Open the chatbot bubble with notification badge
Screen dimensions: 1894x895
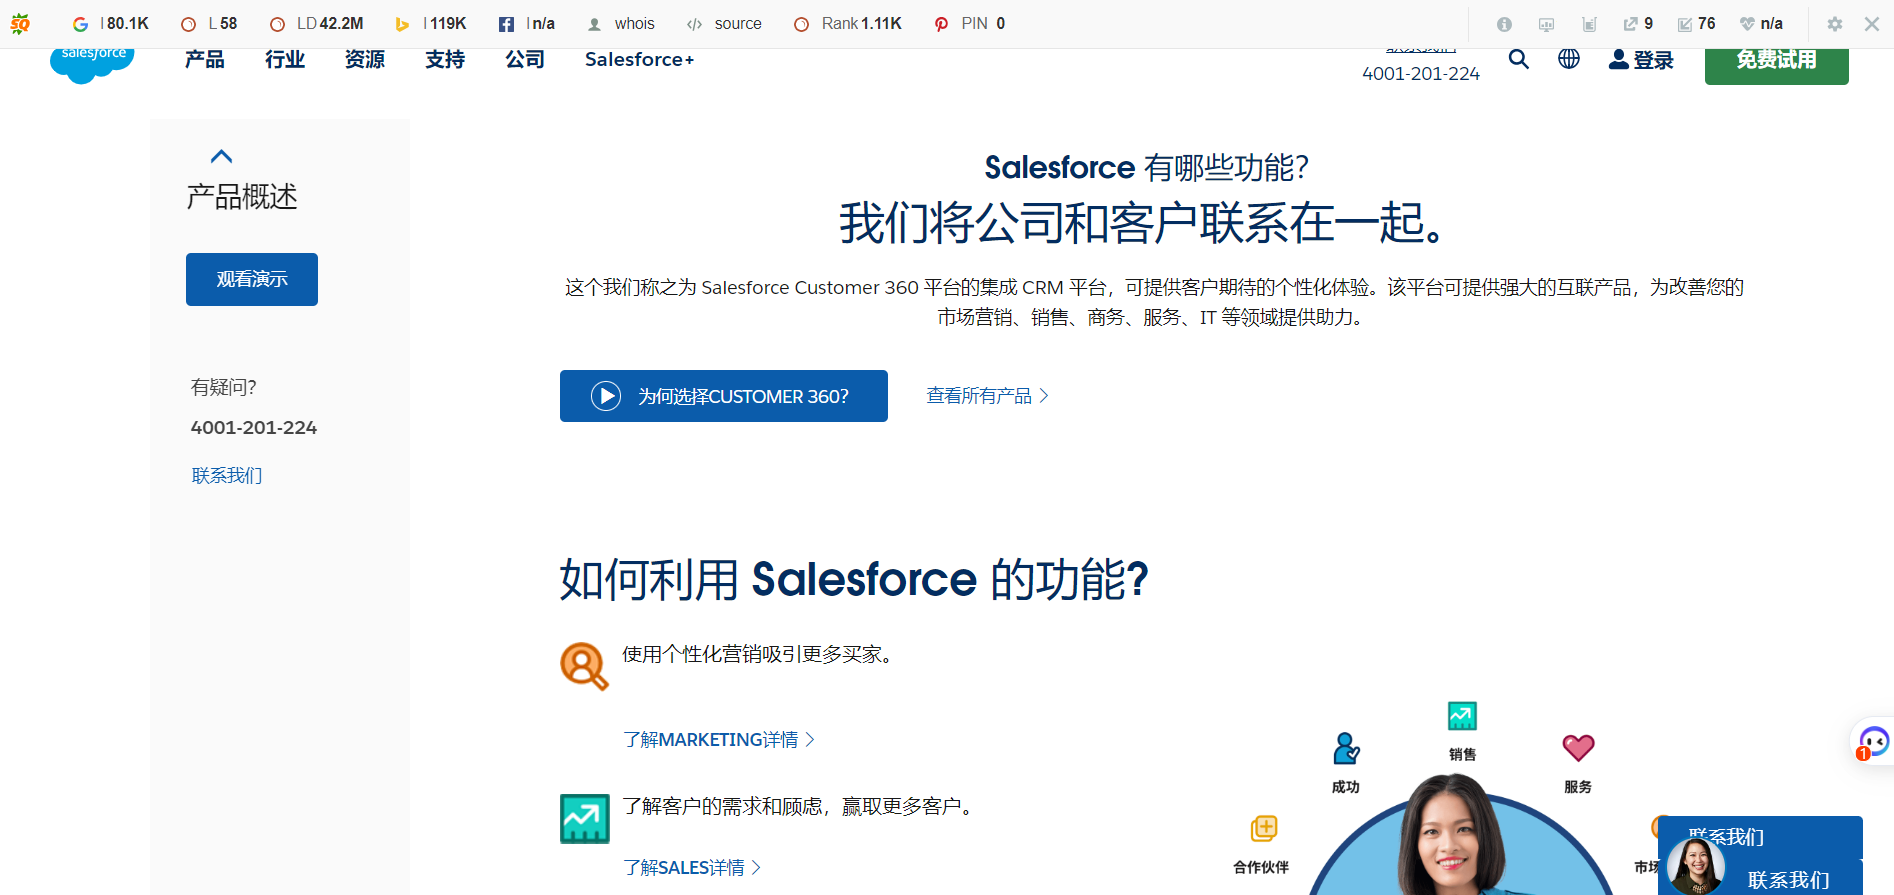[1872, 743]
